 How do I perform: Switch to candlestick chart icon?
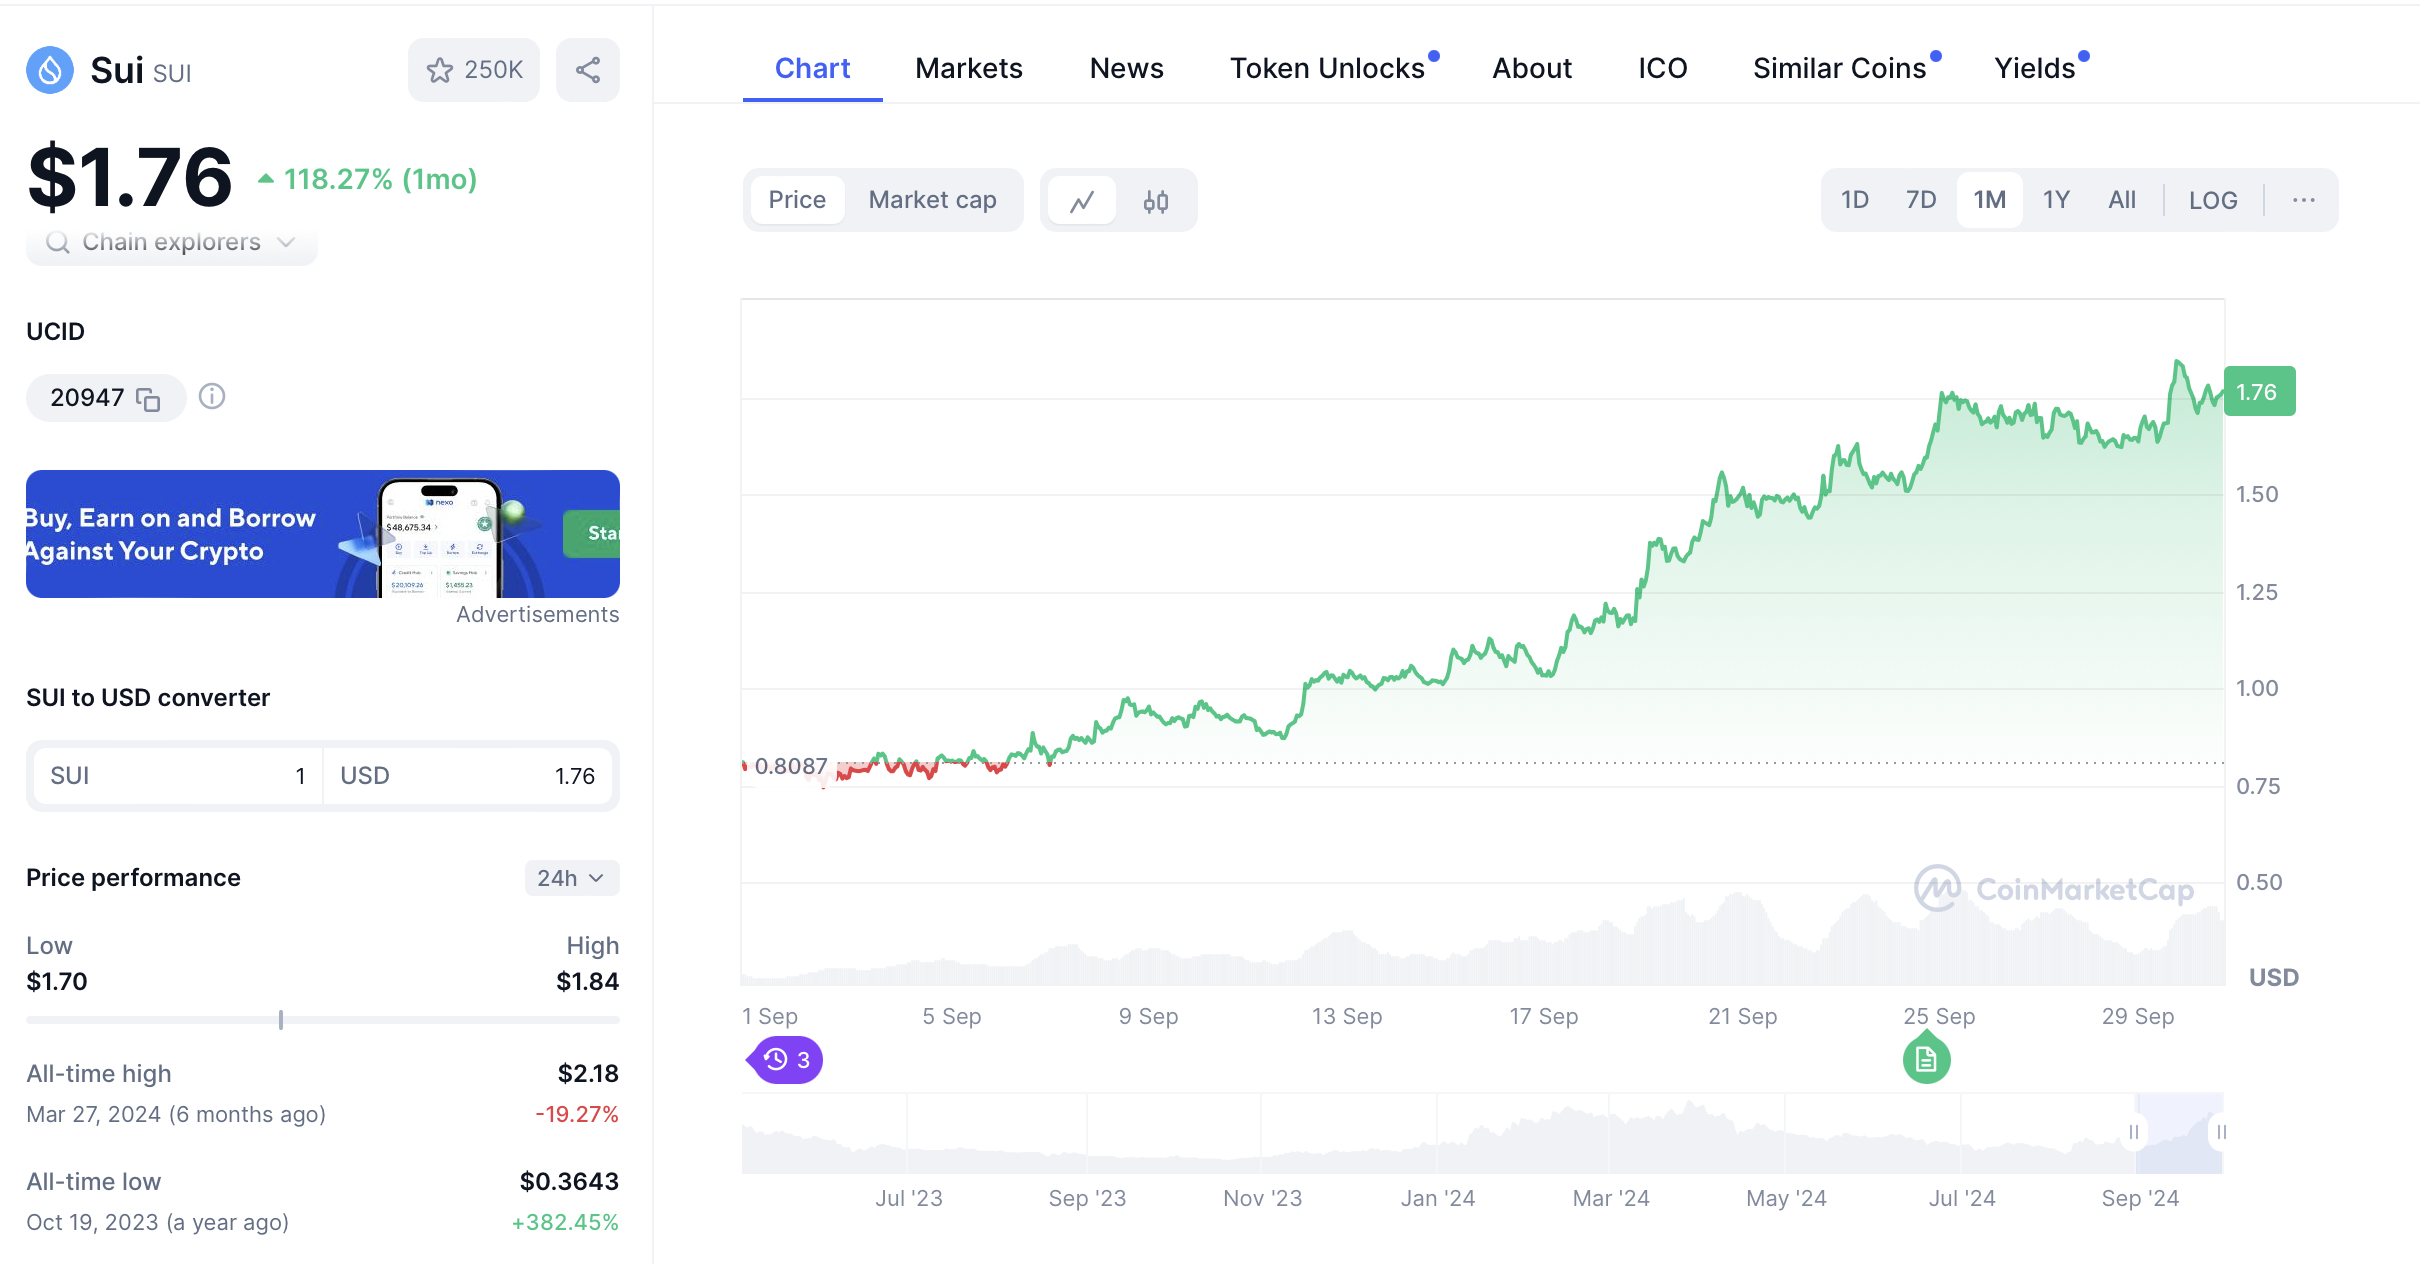[1156, 201]
